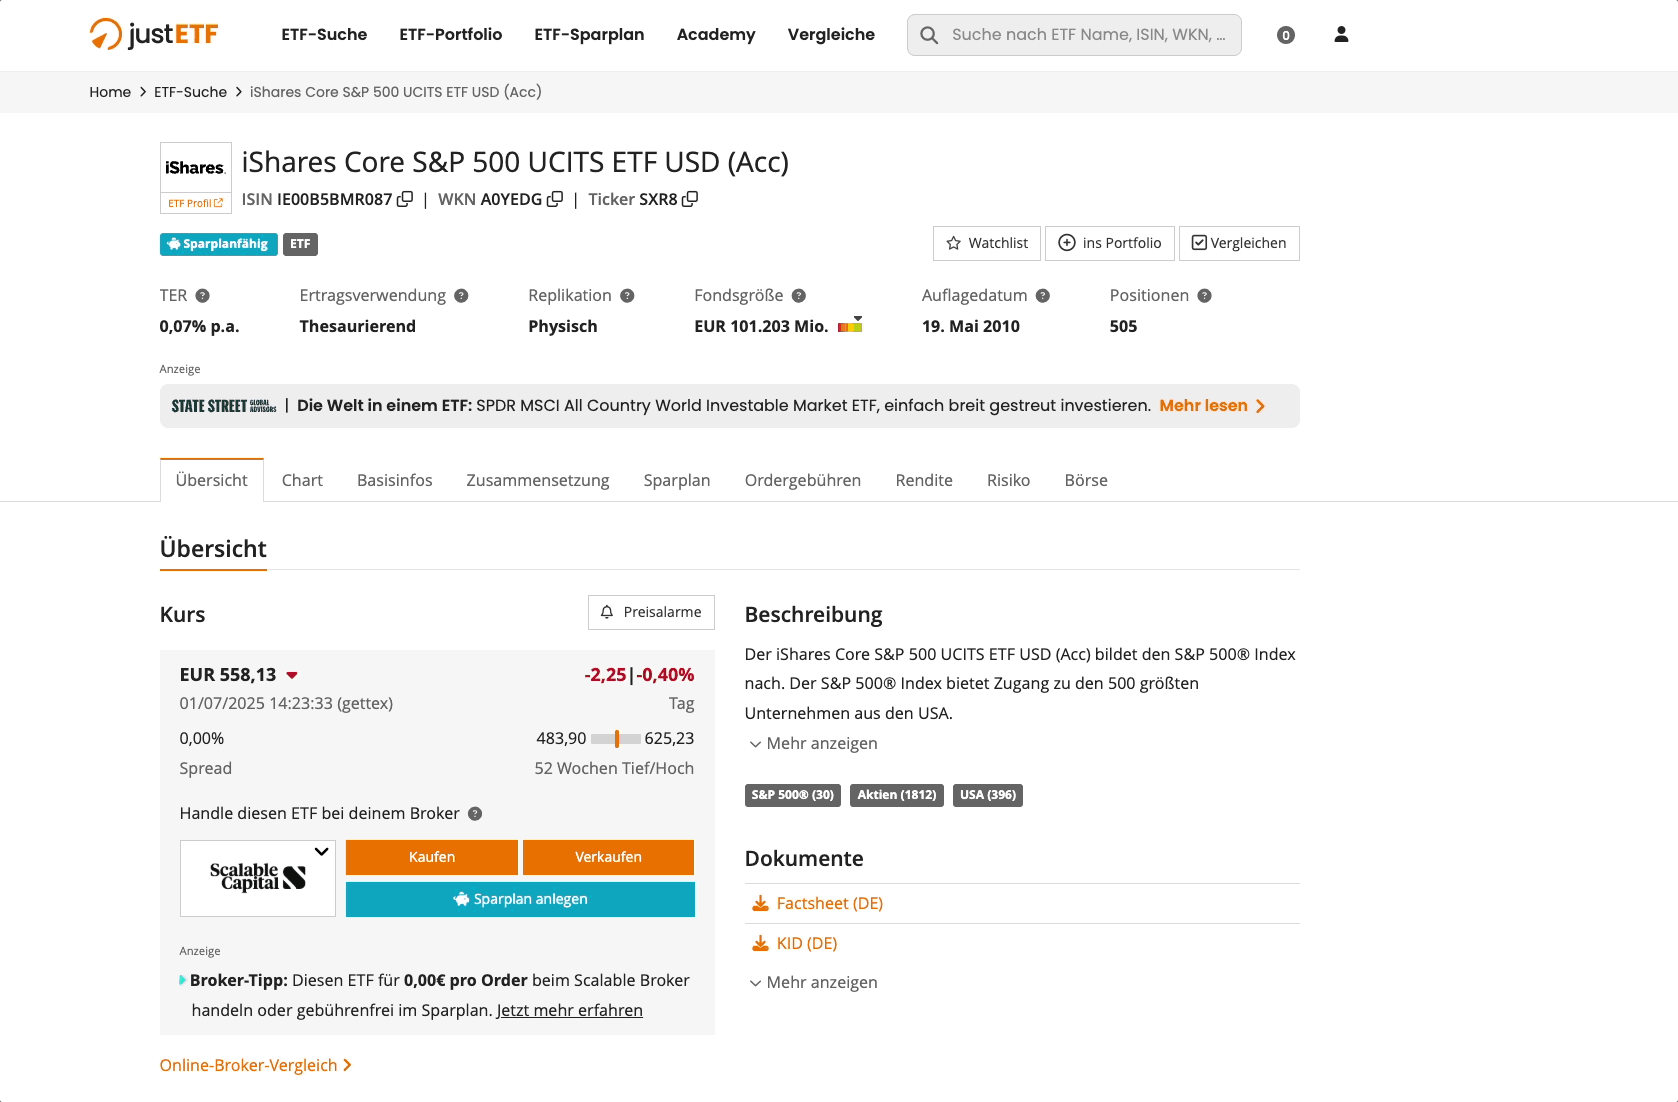Add ETF to Watchlist
This screenshot has width=1678, height=1102.
coord(987,243)
